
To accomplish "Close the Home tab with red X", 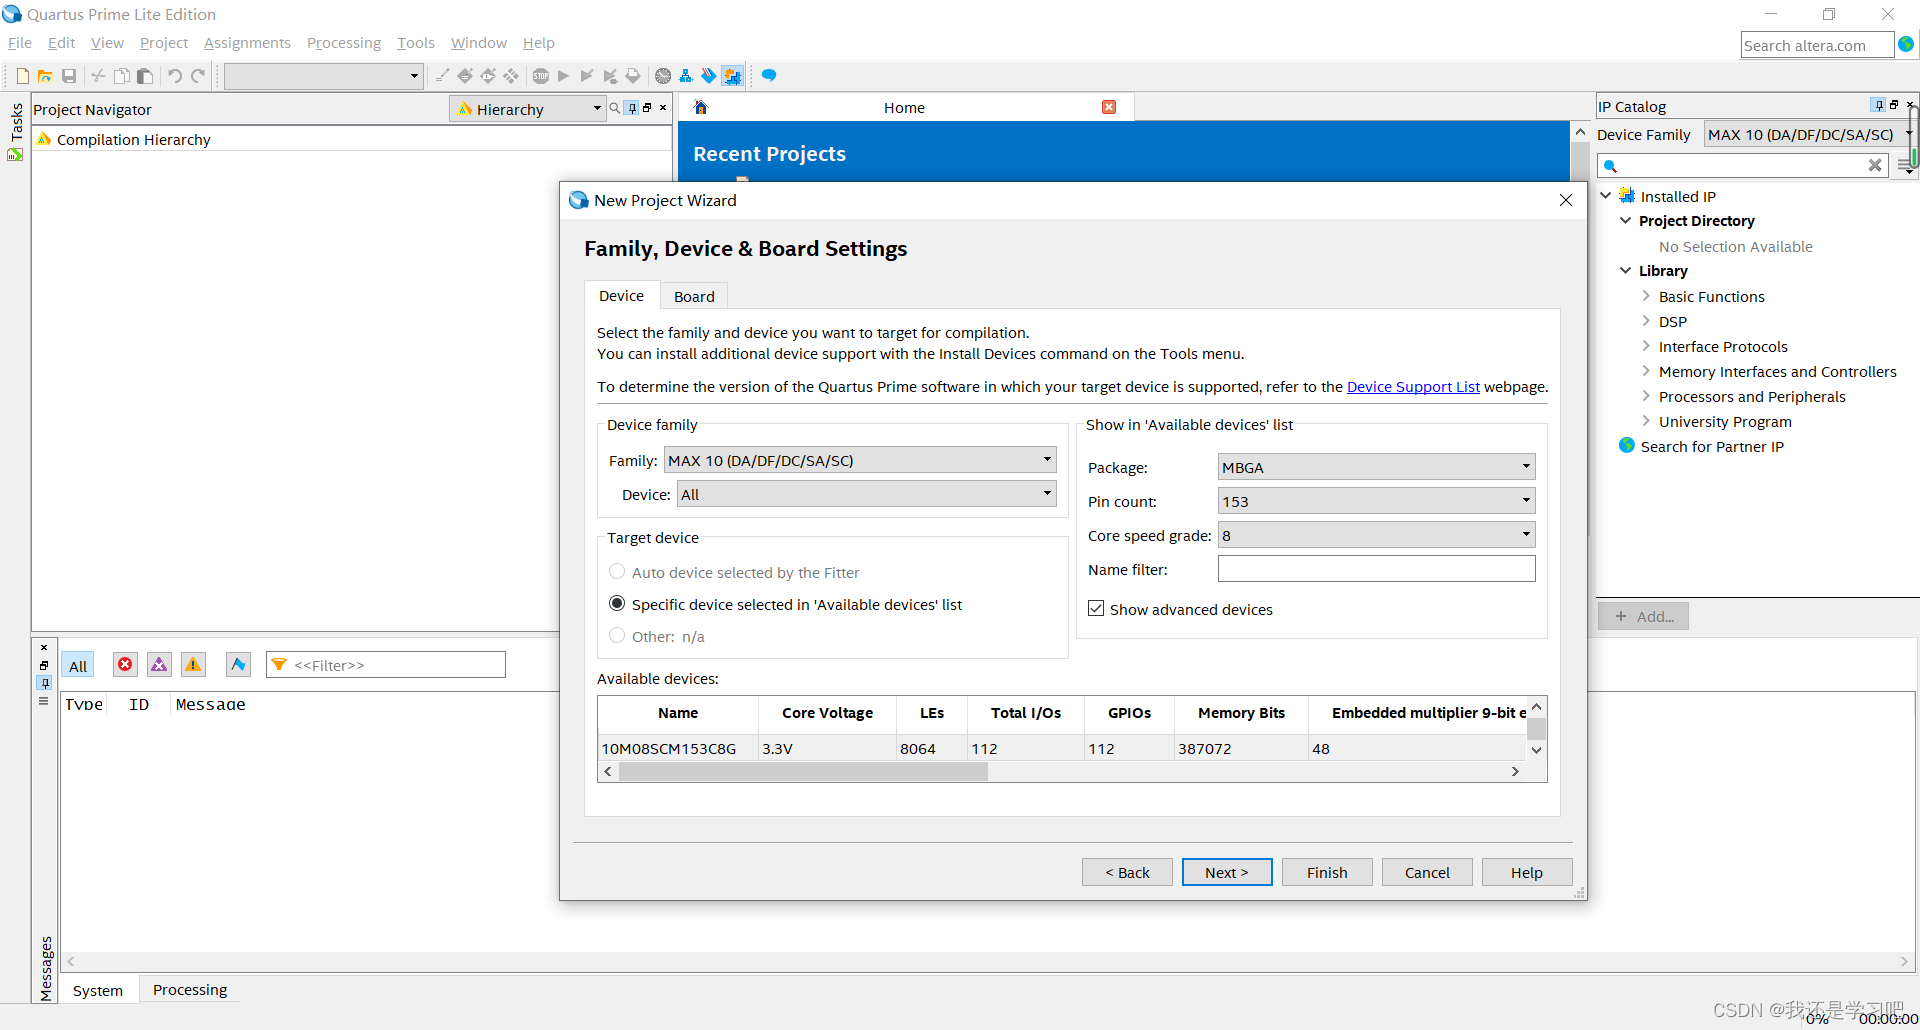I will pyautogui.click(x=1109, y=107).
